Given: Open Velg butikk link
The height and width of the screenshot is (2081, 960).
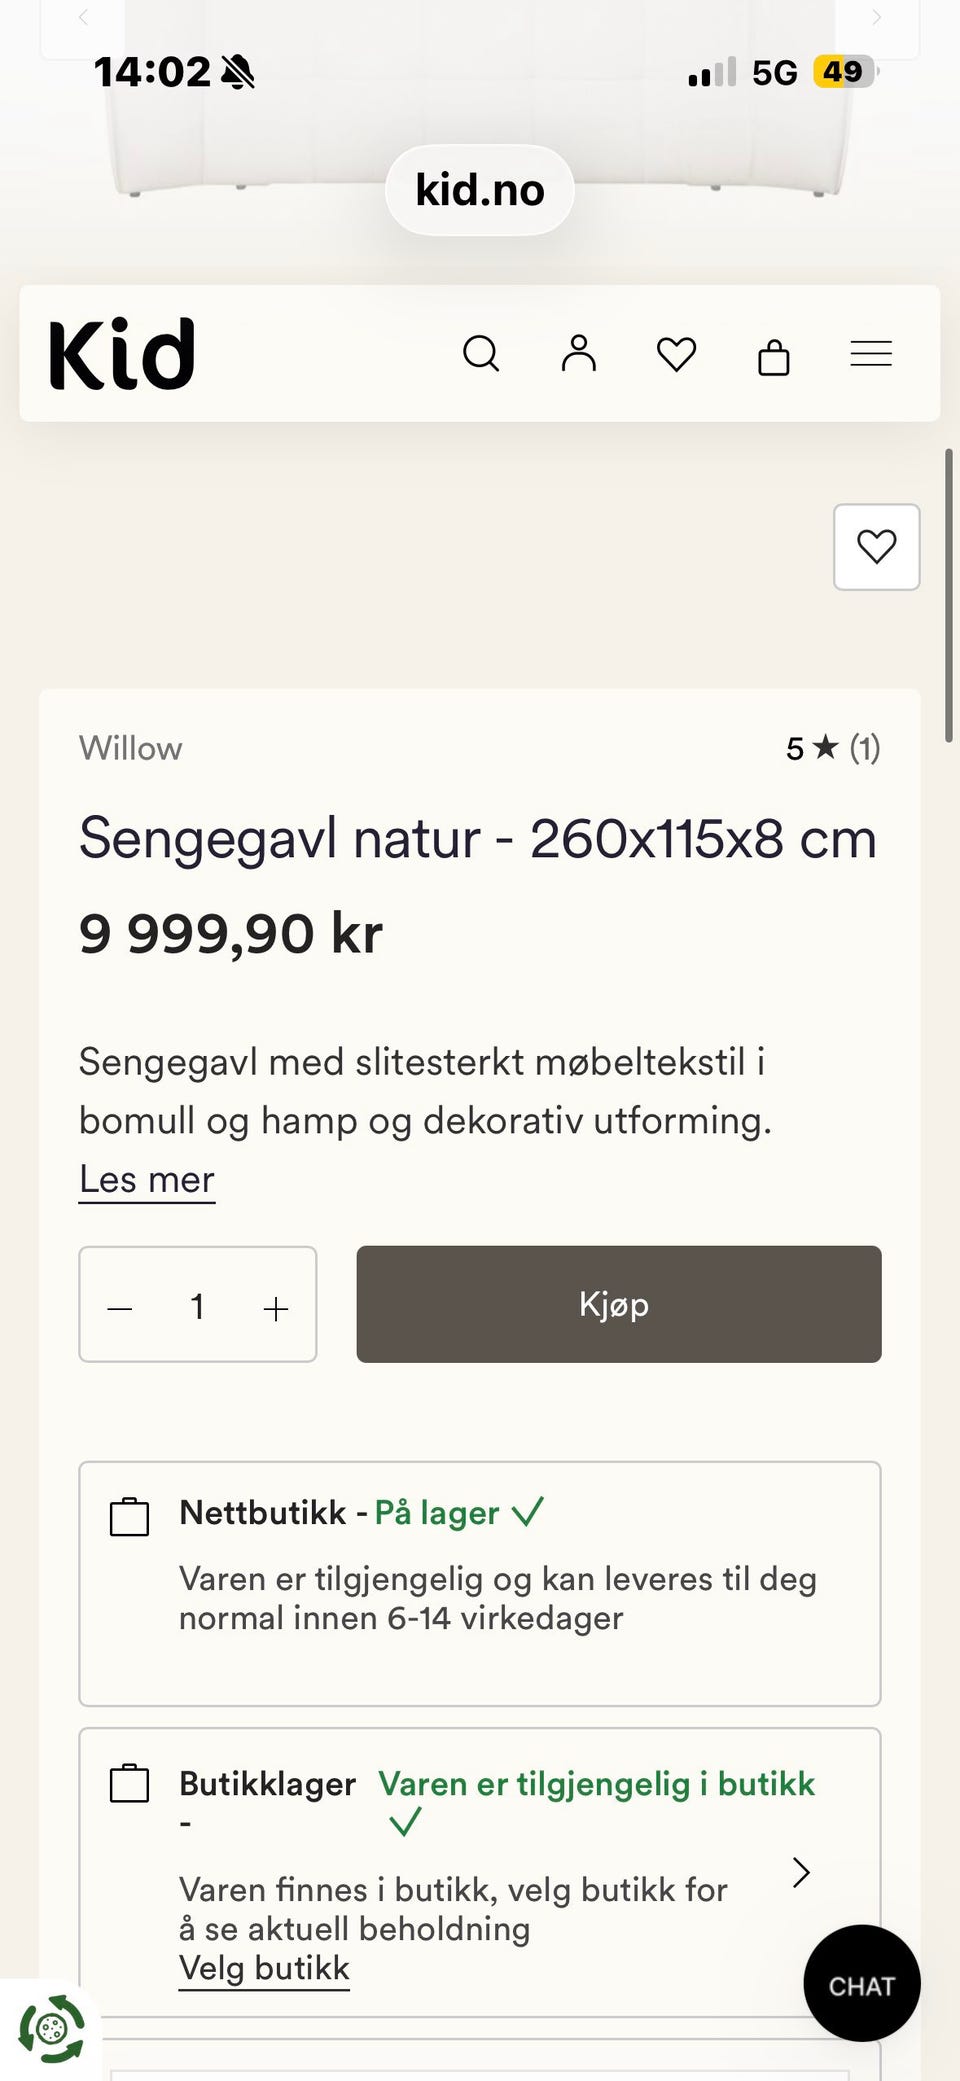Looking at the screenshot, I should [x=264, y=1968].
